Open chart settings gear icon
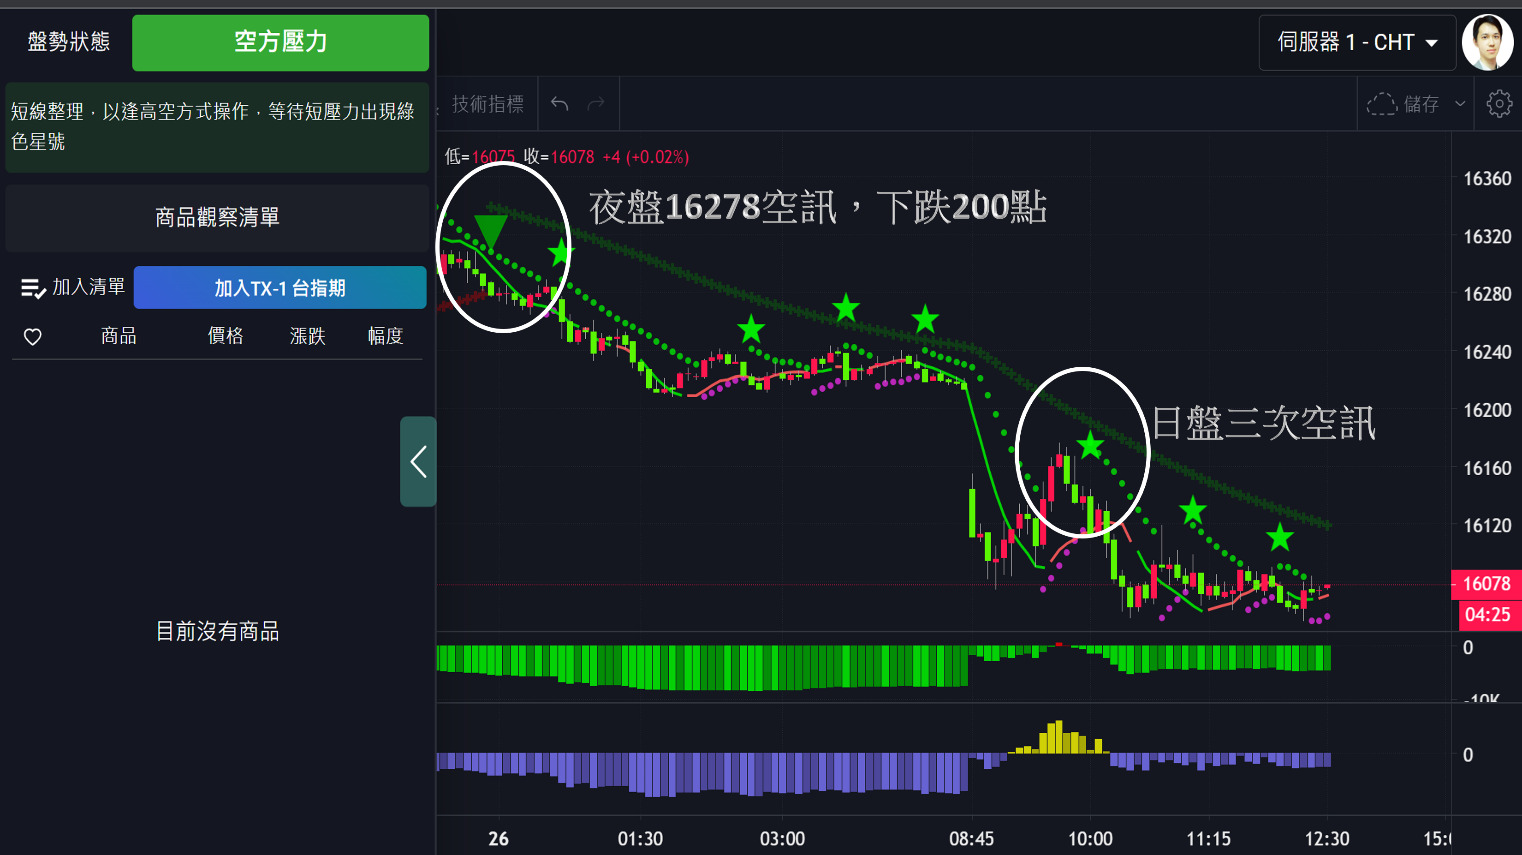 [x=1499, y=104]
